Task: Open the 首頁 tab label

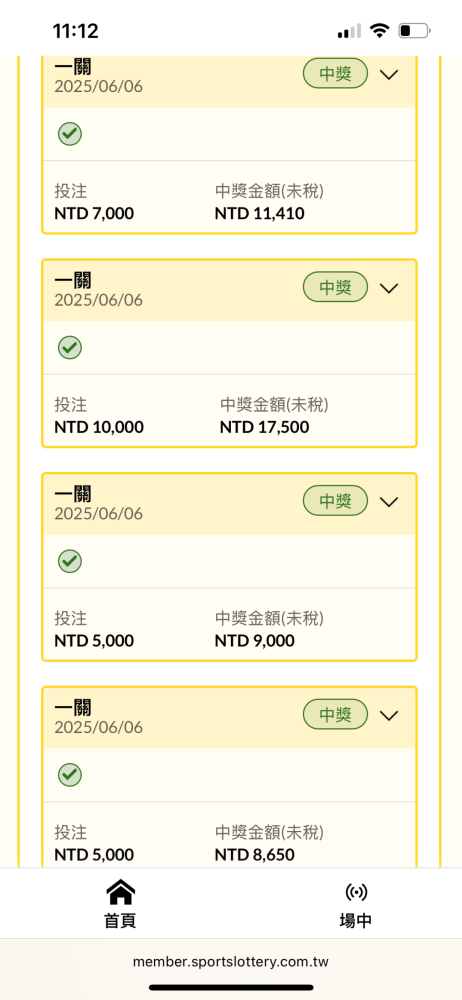Action: pos(121,920)
